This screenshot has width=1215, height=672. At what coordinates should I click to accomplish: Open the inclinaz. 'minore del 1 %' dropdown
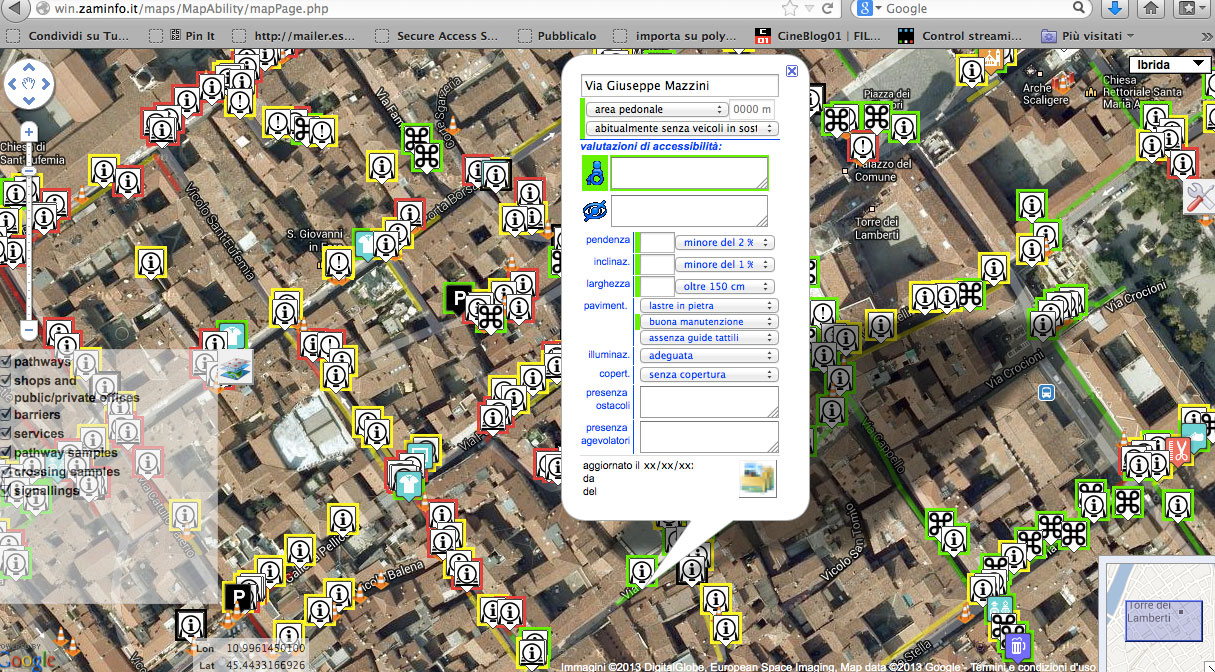(726, 264)
